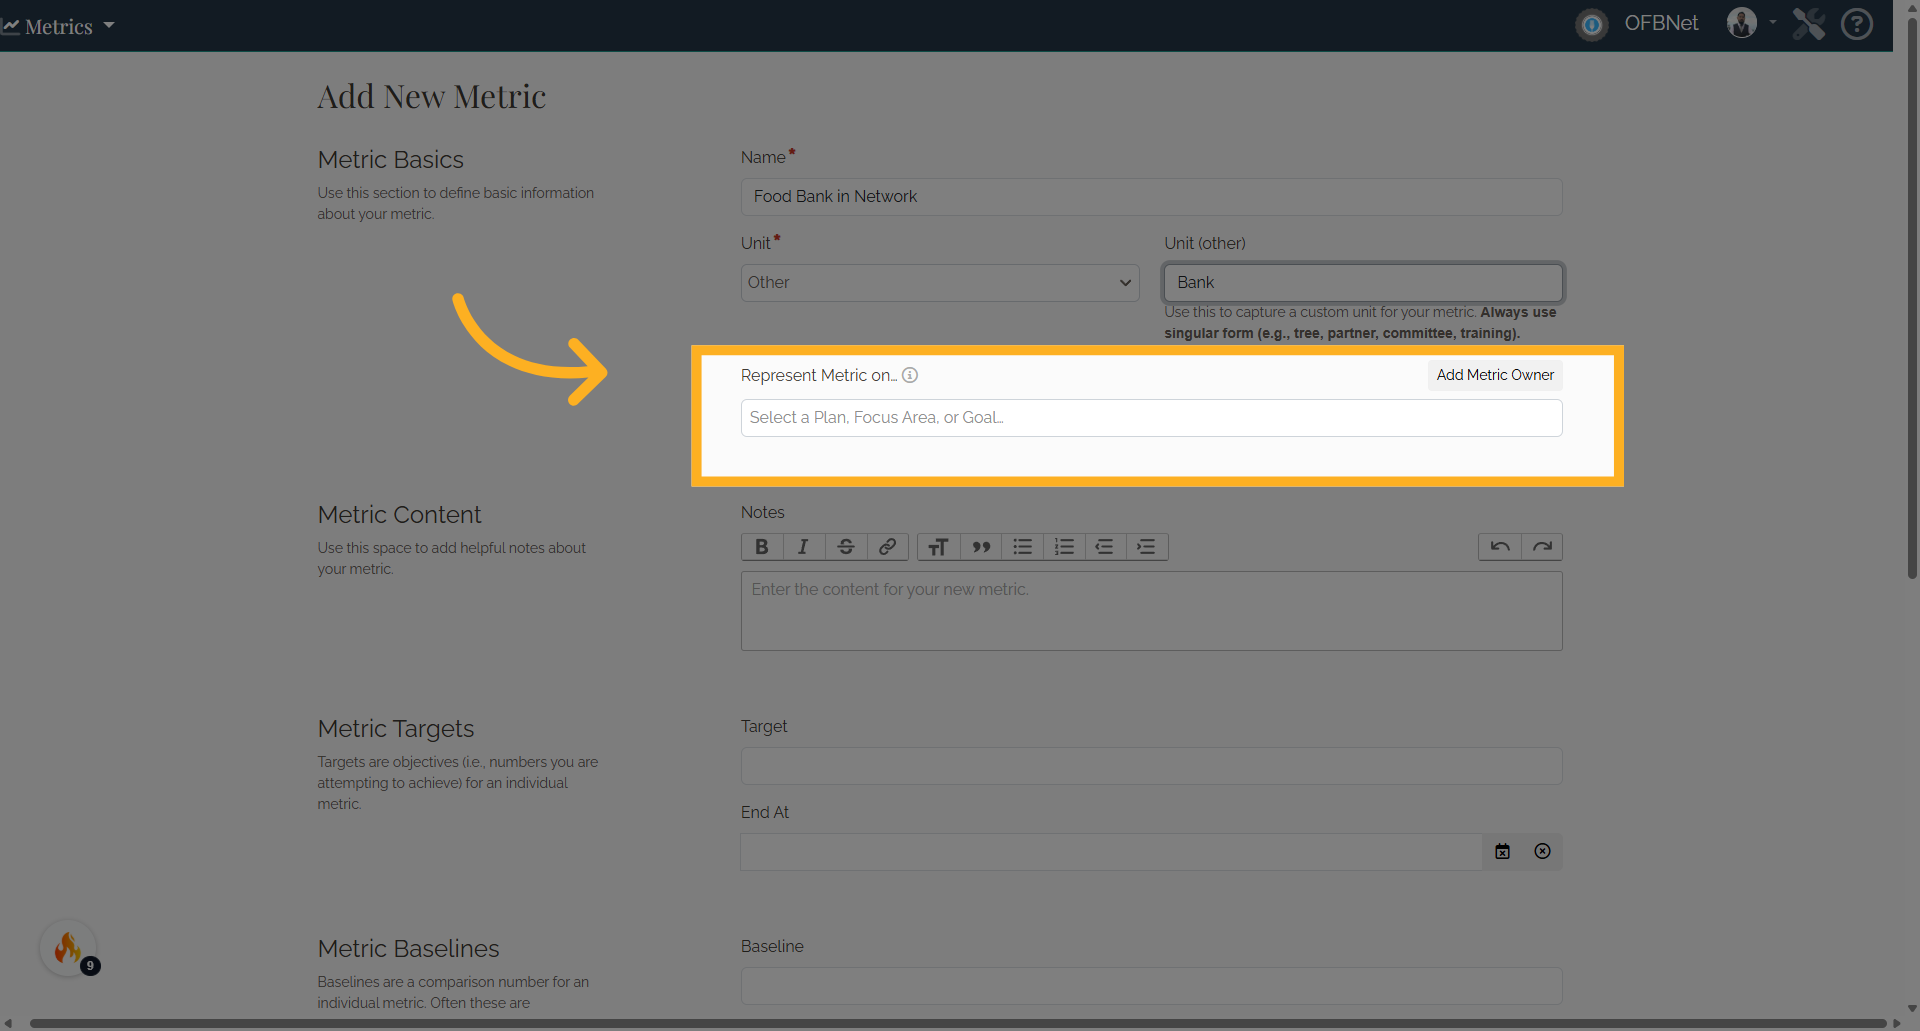Increase indent in Notes editor
This screenshot has width=1920, height=1031.
tap(1147, 547)
